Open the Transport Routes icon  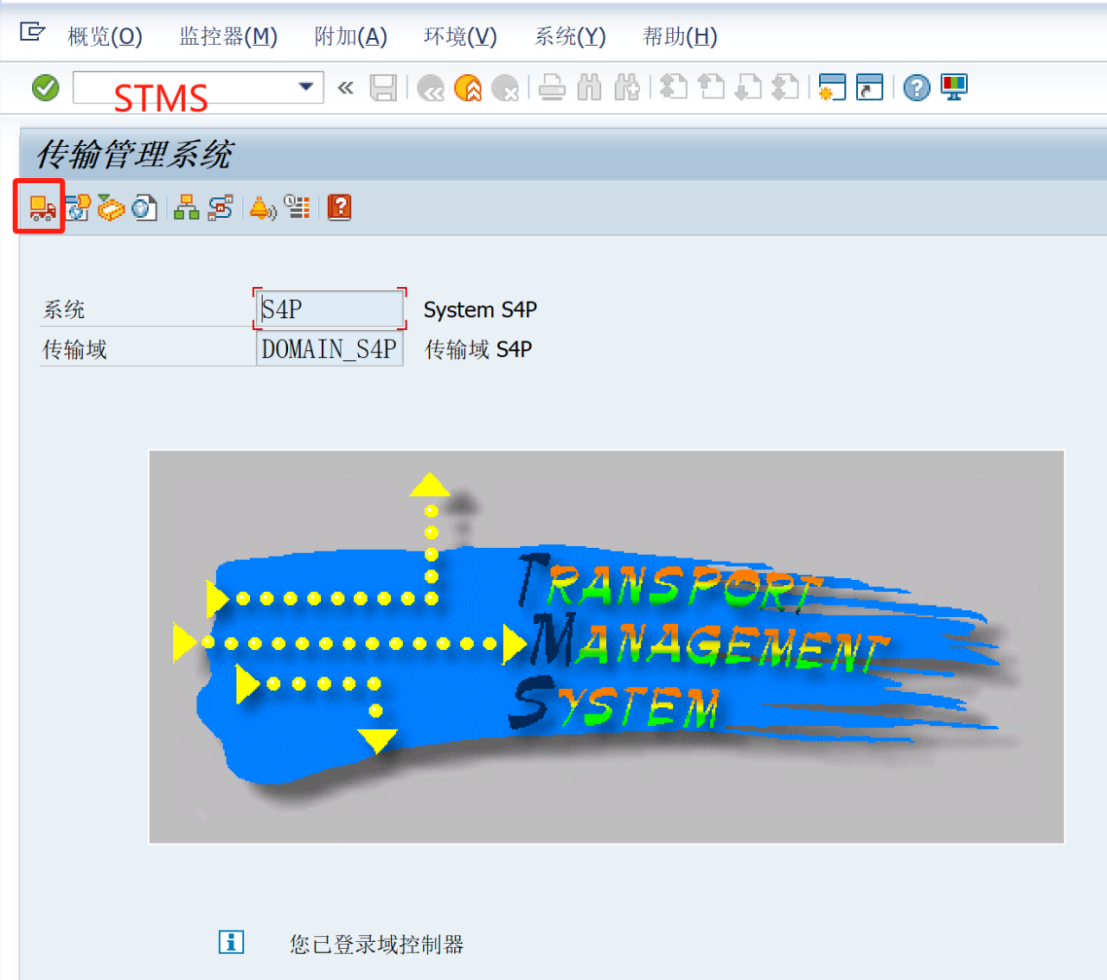pos(221,208)
